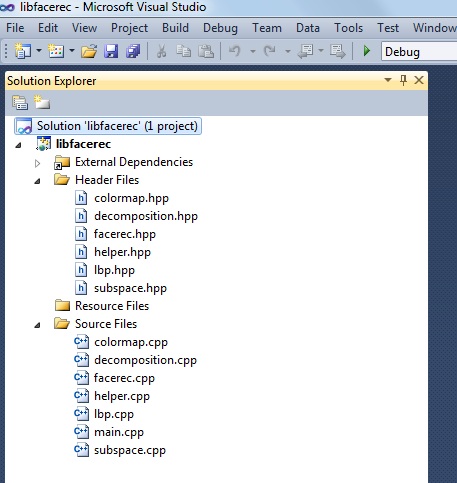Click the Show All Files icon
This screenshot has height=483, width=457.
pos(42,102)
